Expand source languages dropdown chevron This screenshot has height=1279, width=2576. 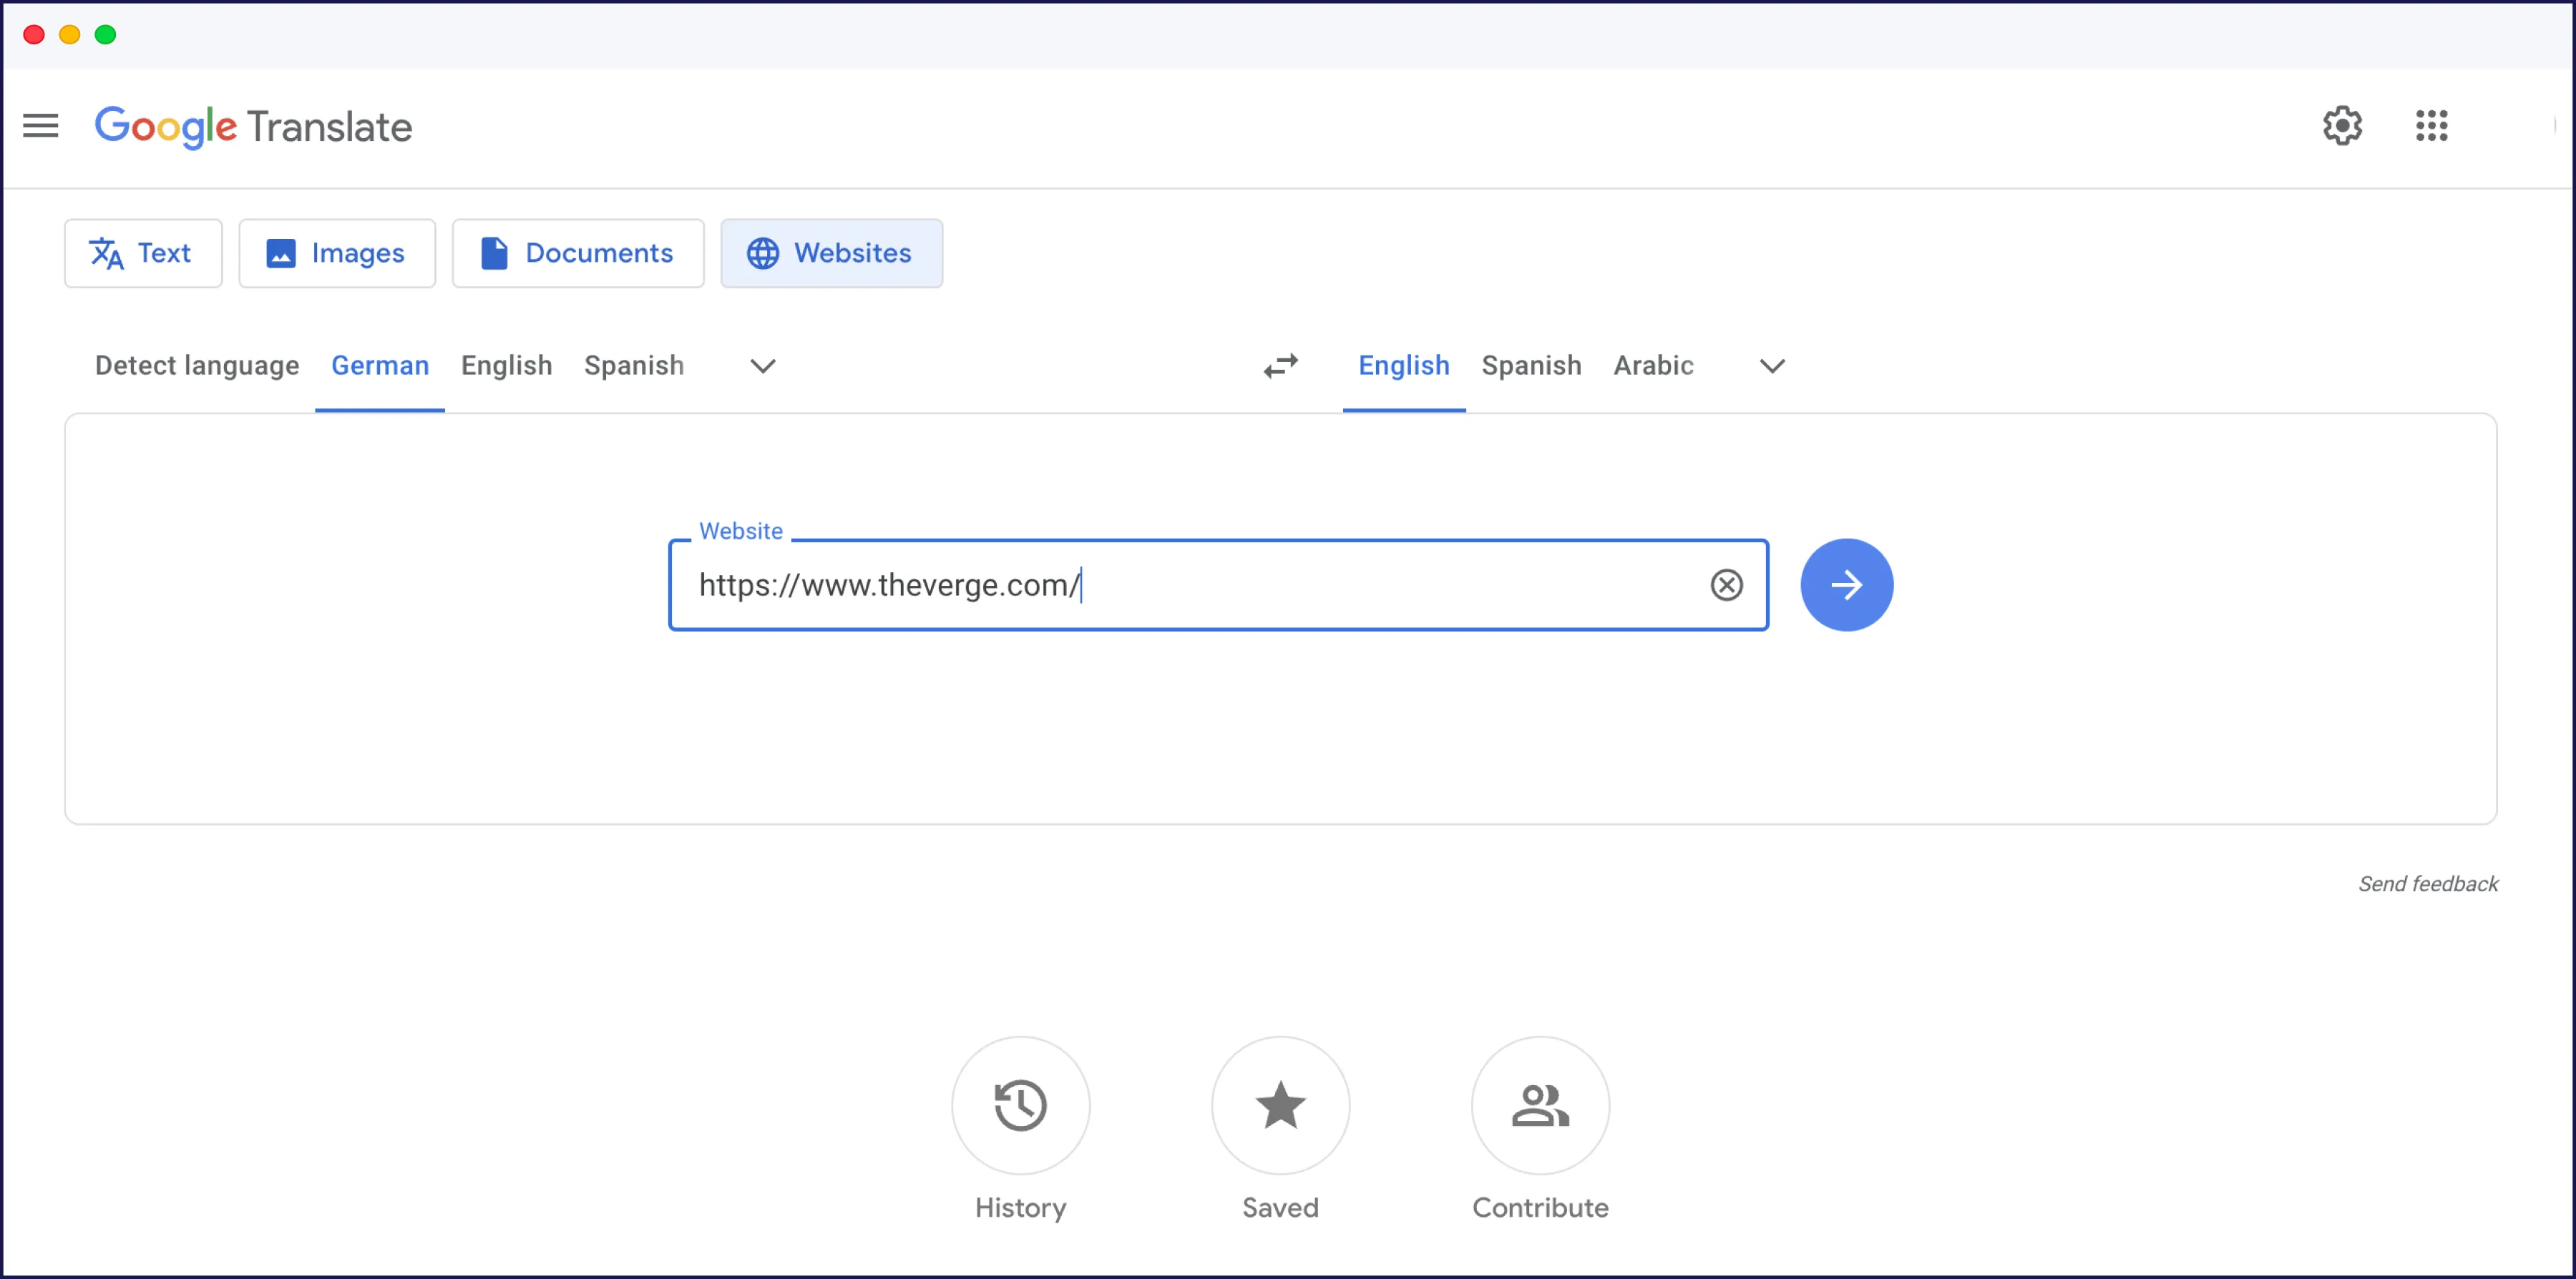point(763,366)
